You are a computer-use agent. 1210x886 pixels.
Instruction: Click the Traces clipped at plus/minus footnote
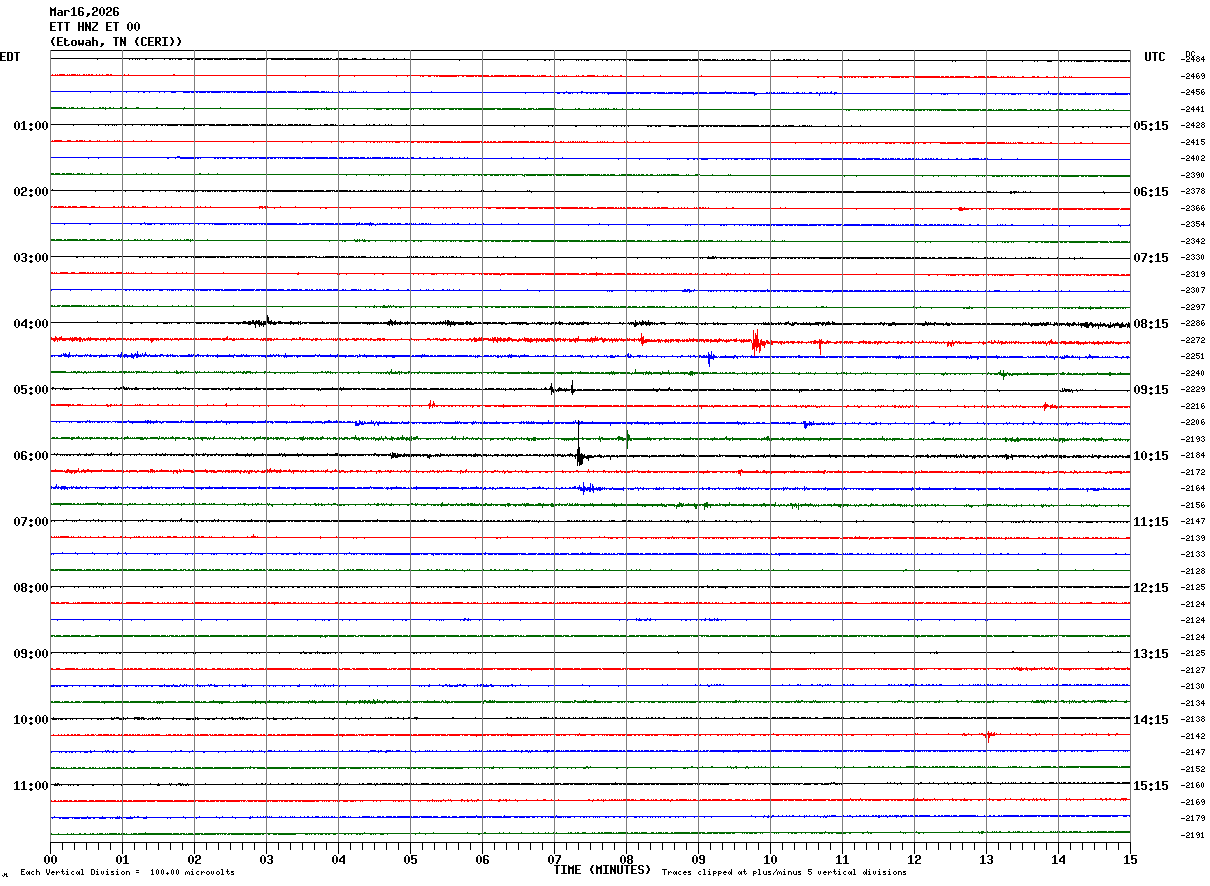pyautogui.click(x=784, y=873)
